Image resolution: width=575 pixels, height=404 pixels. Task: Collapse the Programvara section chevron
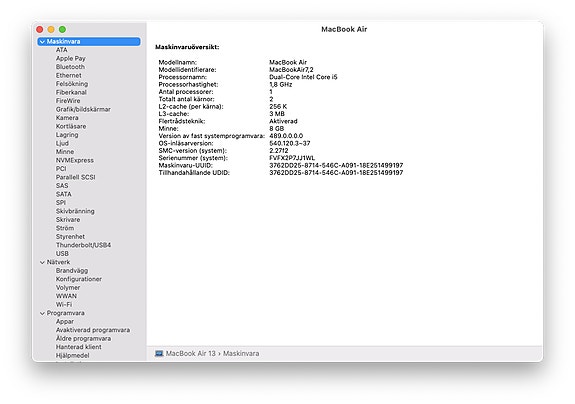[42, 313]
